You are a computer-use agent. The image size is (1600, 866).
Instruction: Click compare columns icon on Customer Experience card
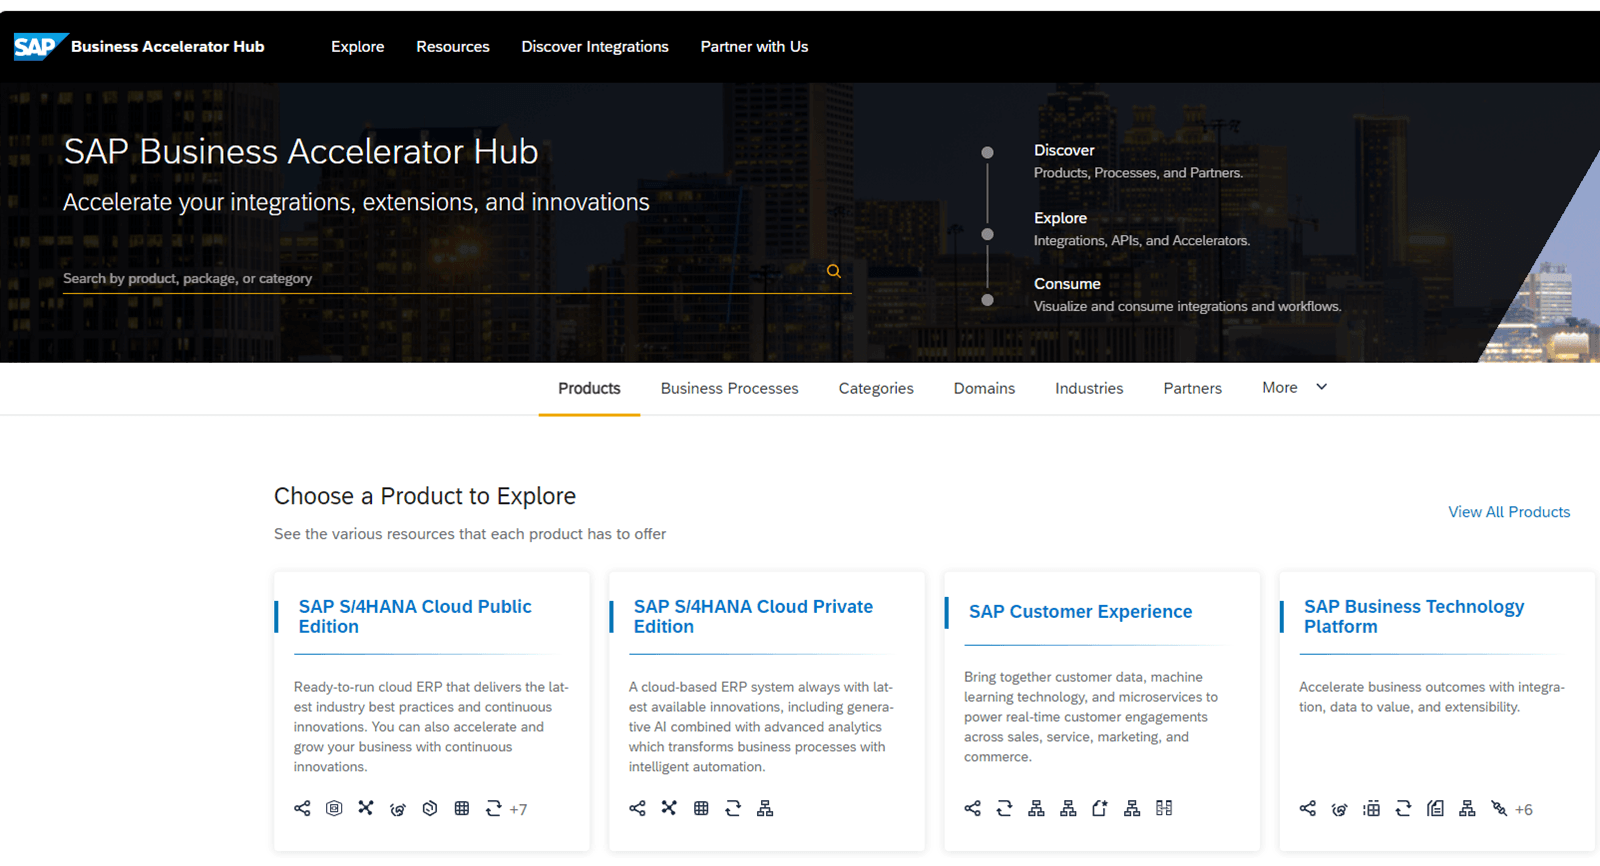[1164, 808]
